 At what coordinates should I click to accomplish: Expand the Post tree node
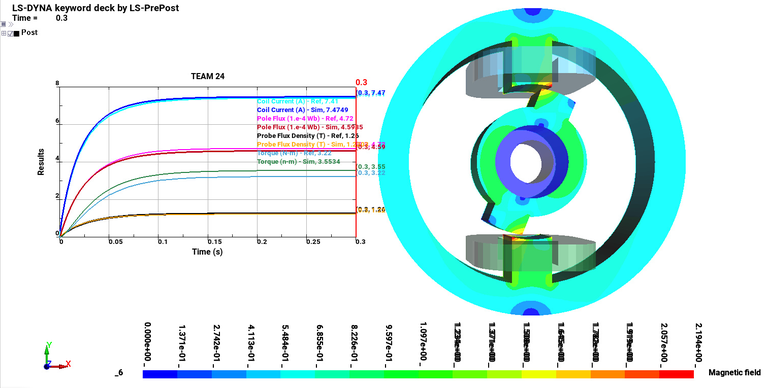[3, 33]
